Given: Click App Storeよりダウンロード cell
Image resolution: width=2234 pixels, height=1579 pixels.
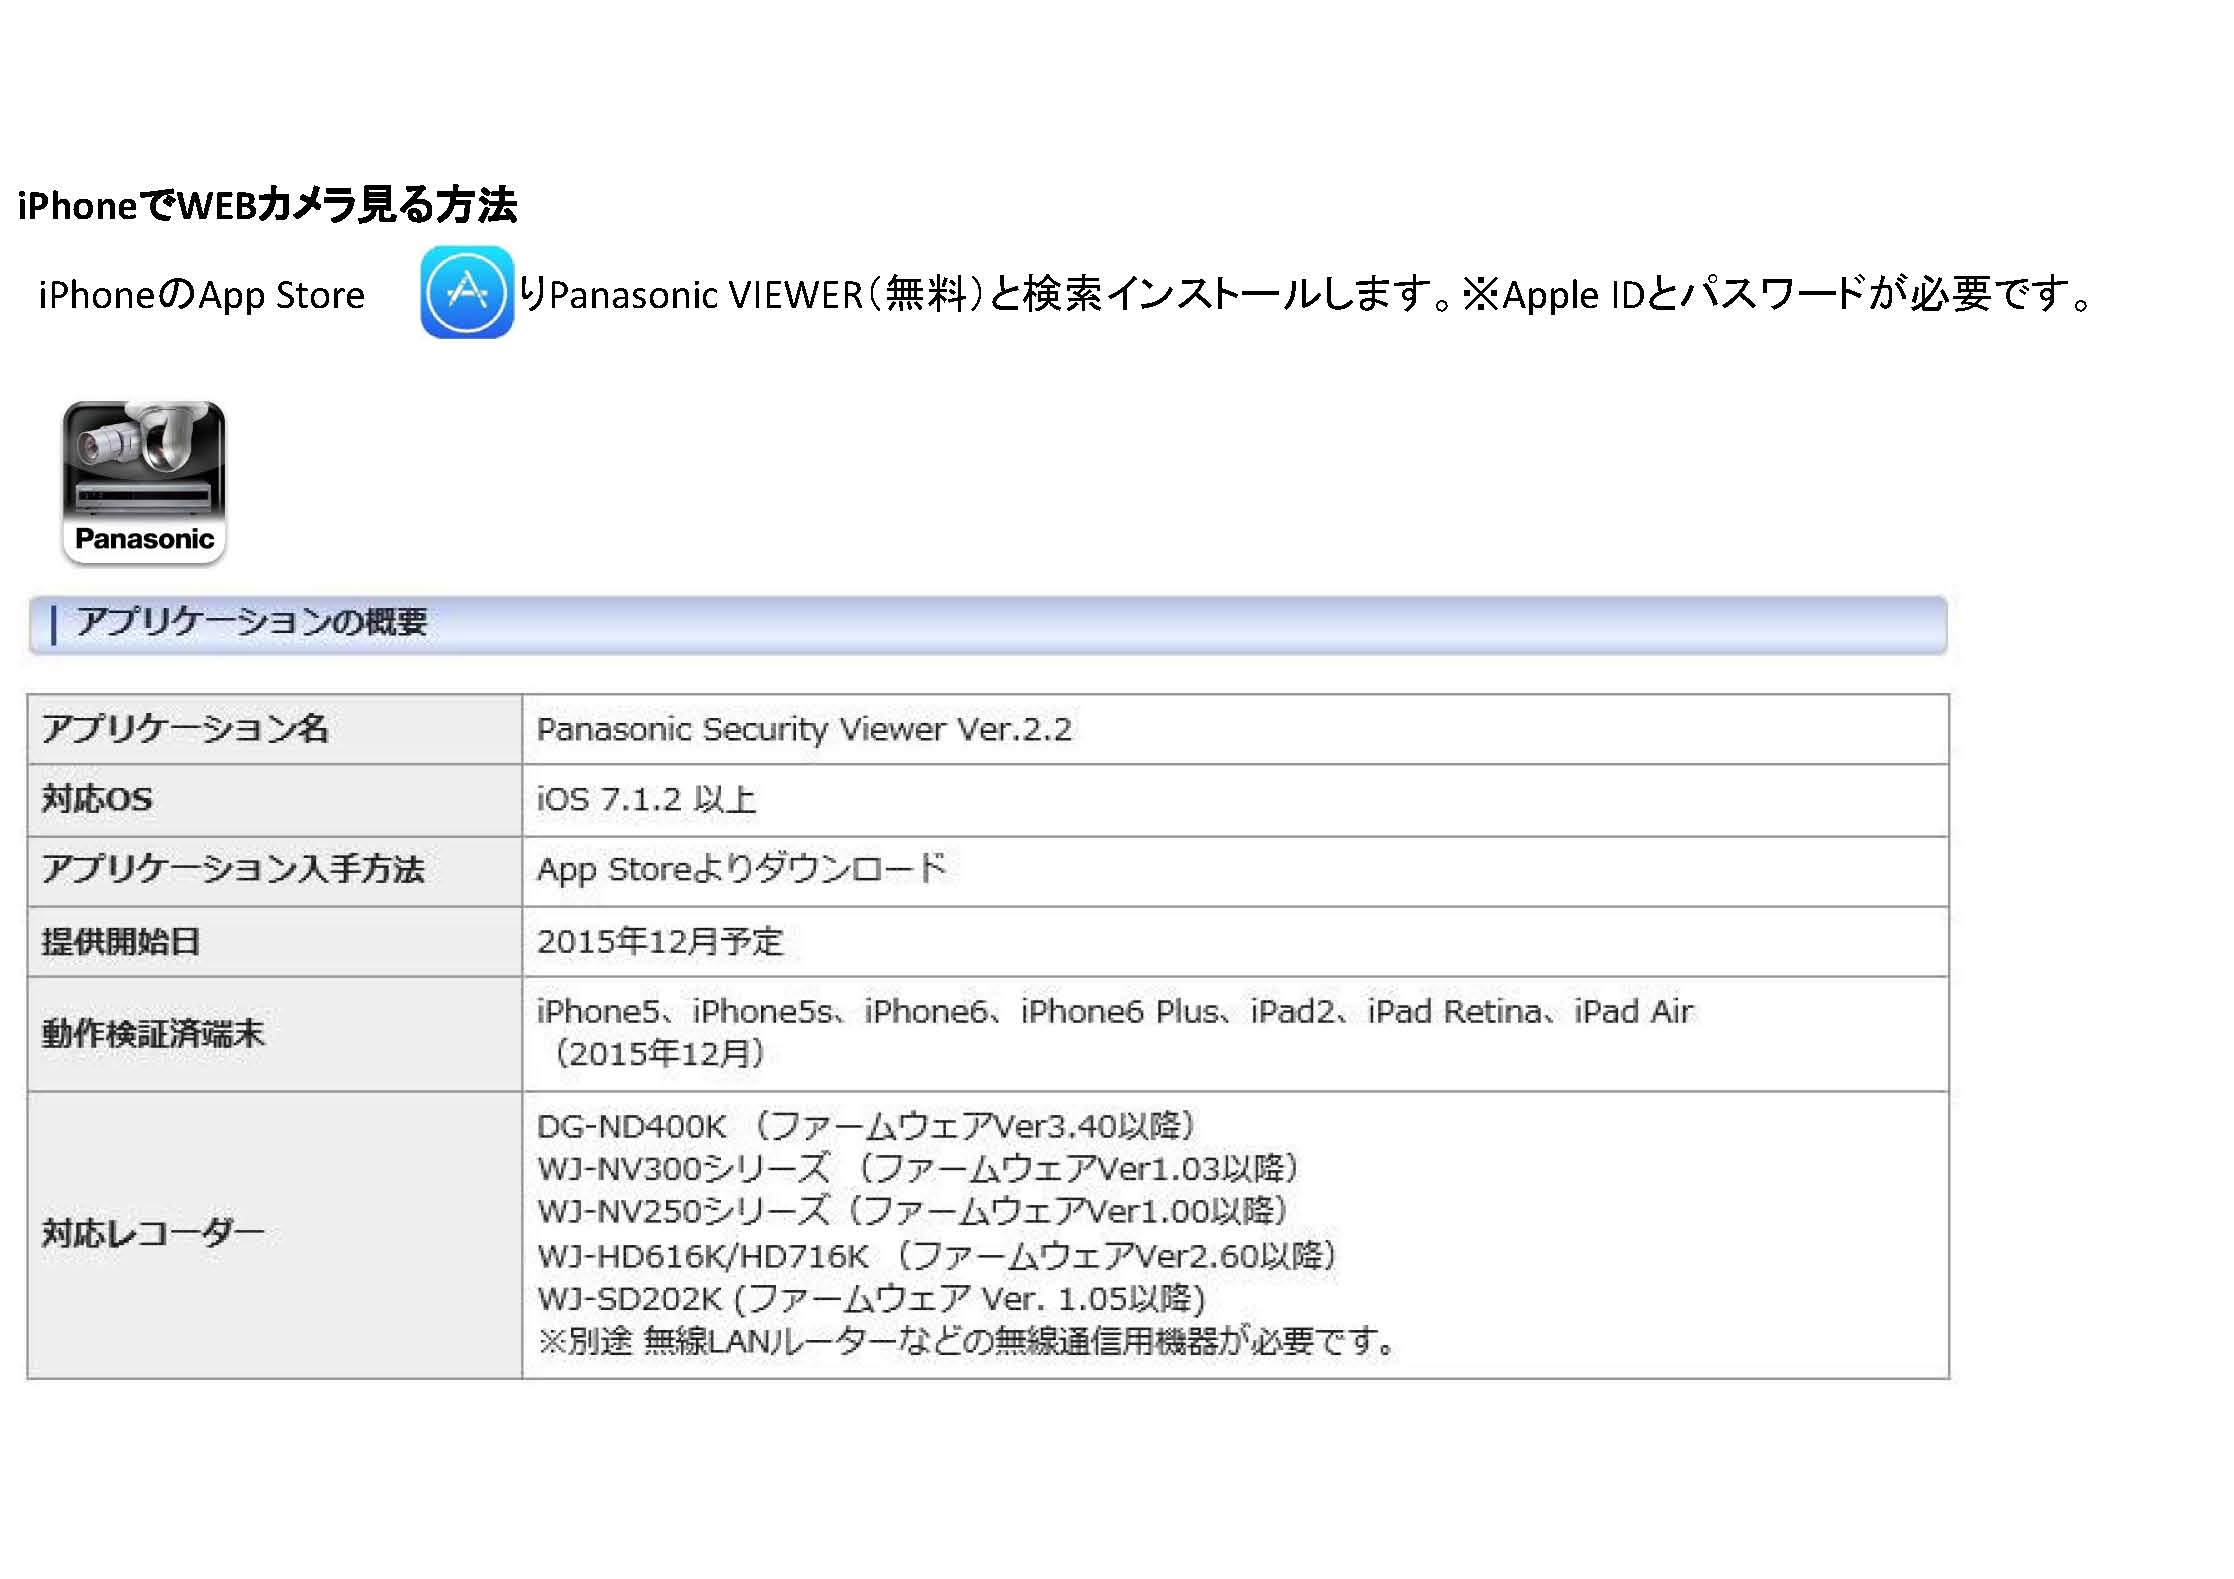Looking at the screenshot, I should tap(1235, 871).
